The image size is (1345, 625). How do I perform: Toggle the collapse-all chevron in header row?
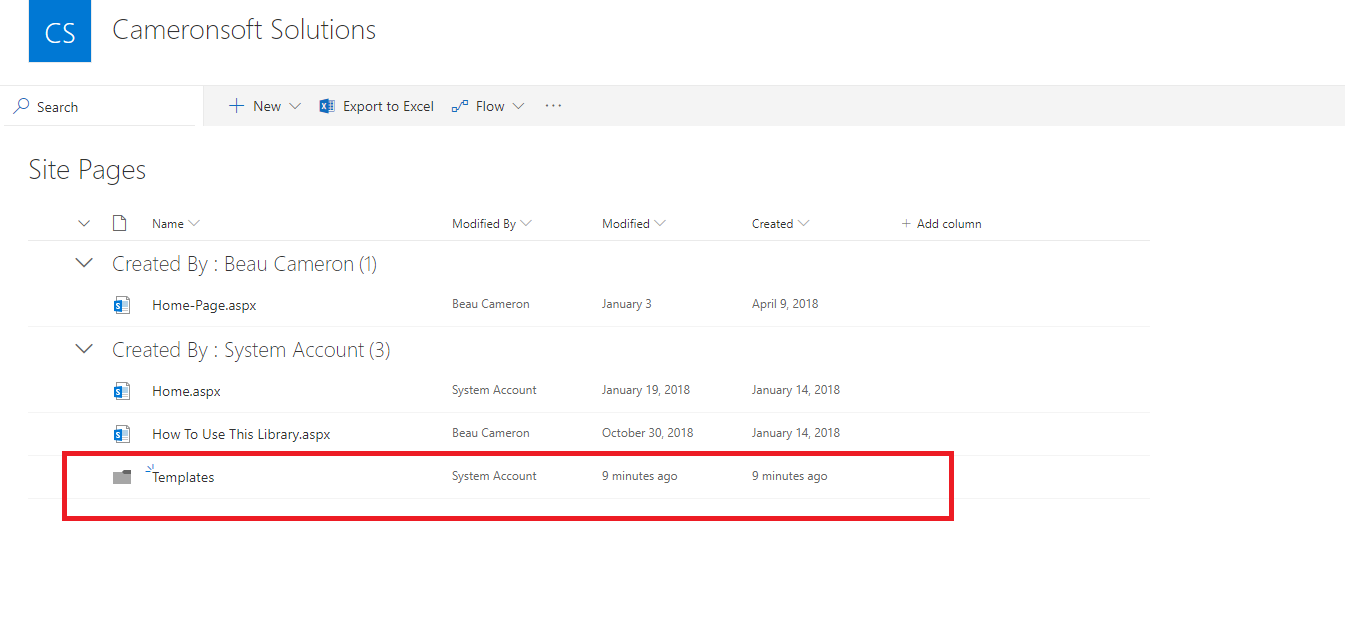[x=84, y=223]
